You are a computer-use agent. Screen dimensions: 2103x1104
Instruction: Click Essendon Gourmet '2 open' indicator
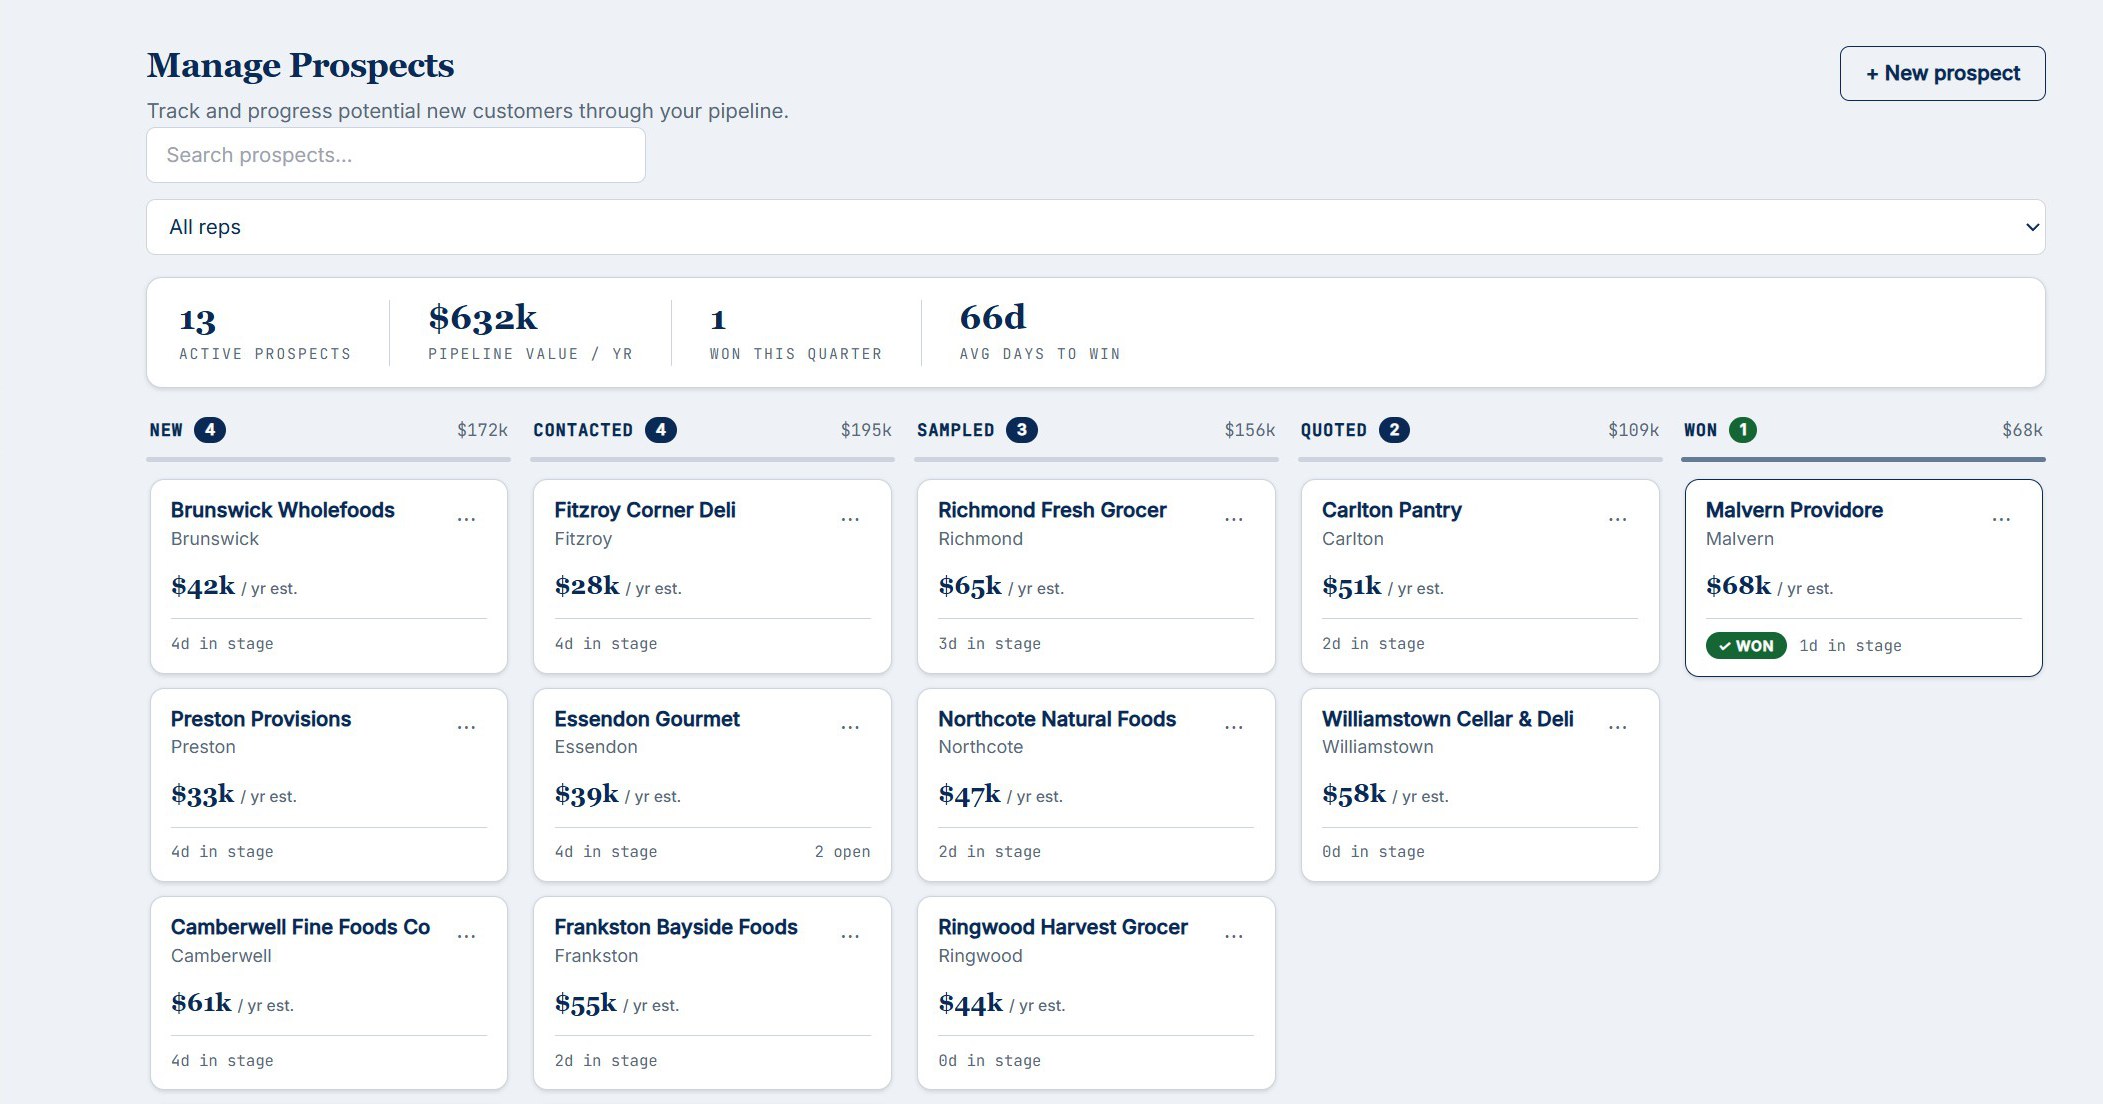[x=842, y=852]
